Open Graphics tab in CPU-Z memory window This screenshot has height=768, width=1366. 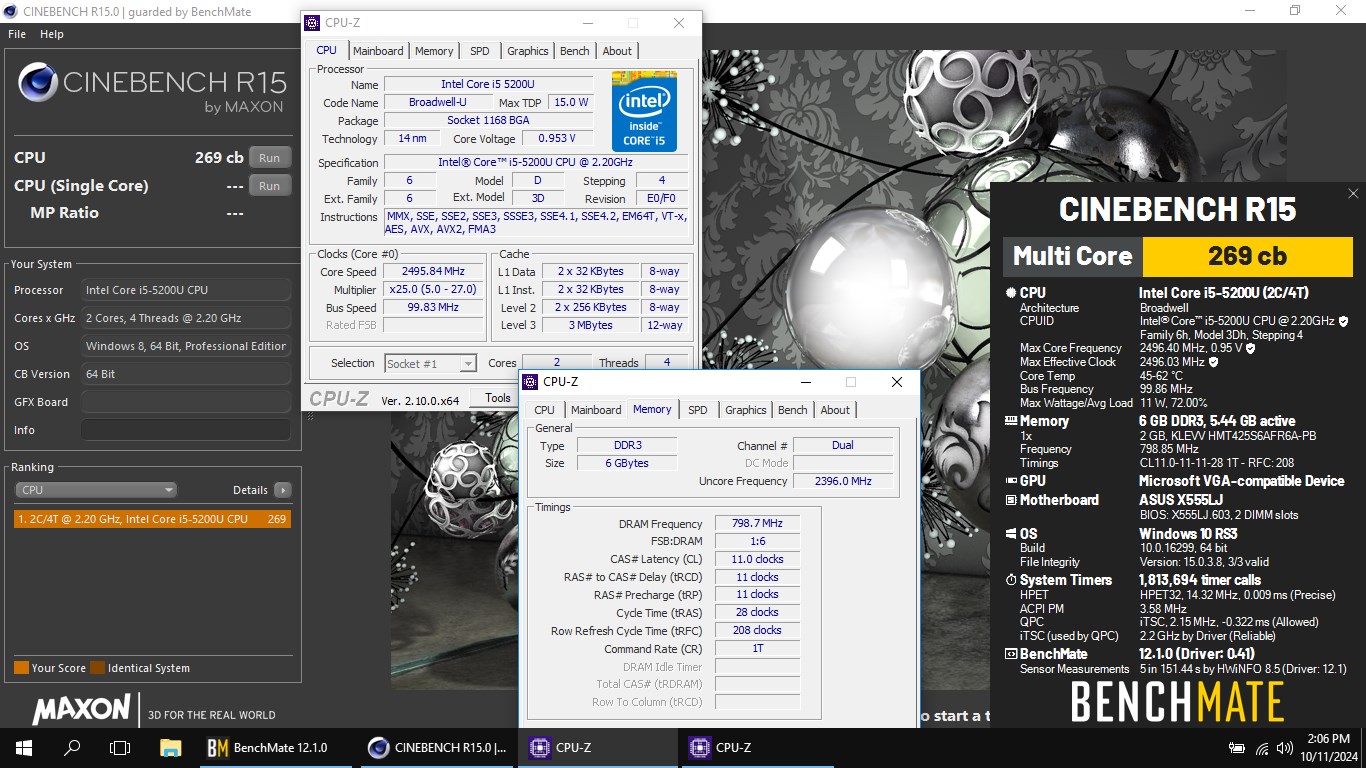746,410
